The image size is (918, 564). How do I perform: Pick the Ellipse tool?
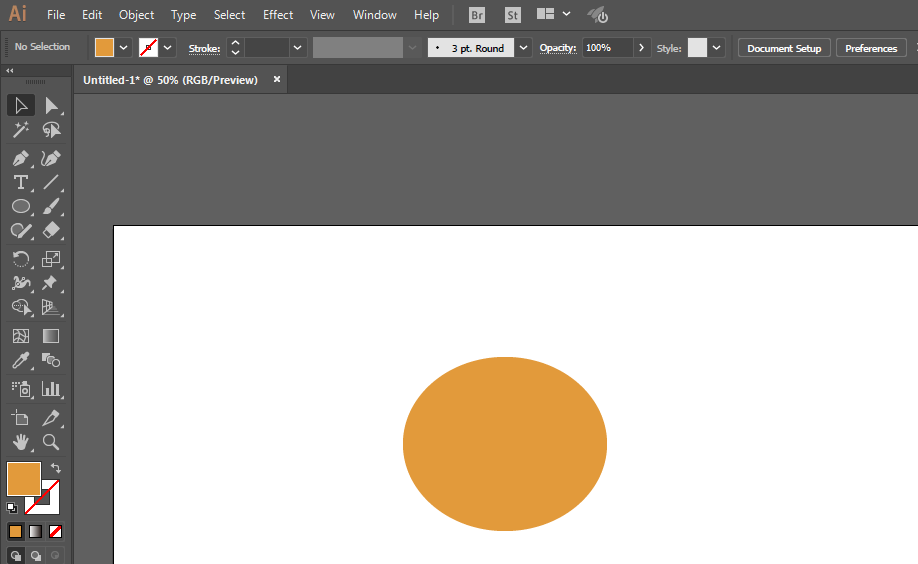(20, 206)
